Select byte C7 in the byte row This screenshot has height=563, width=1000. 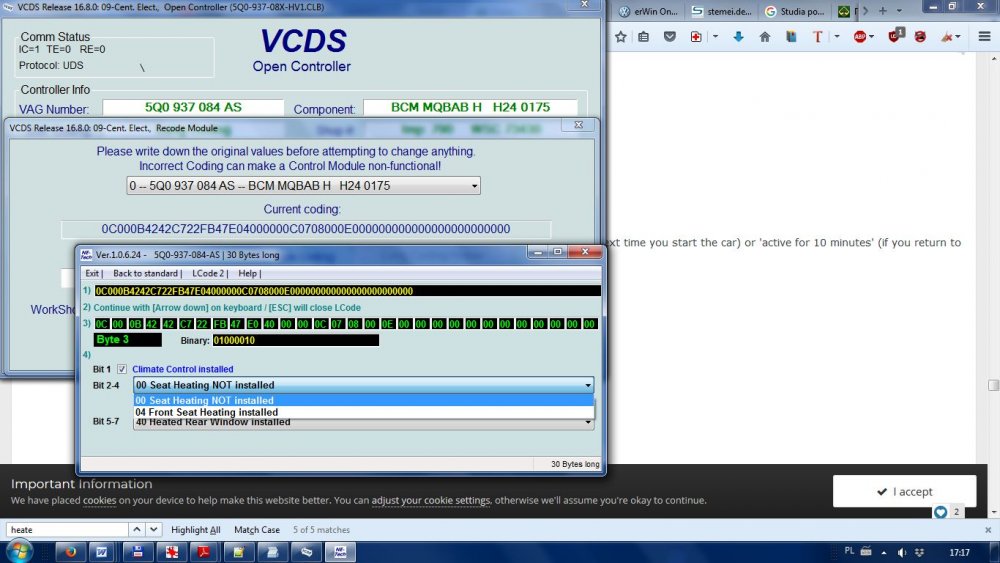[x=186, y=324]
